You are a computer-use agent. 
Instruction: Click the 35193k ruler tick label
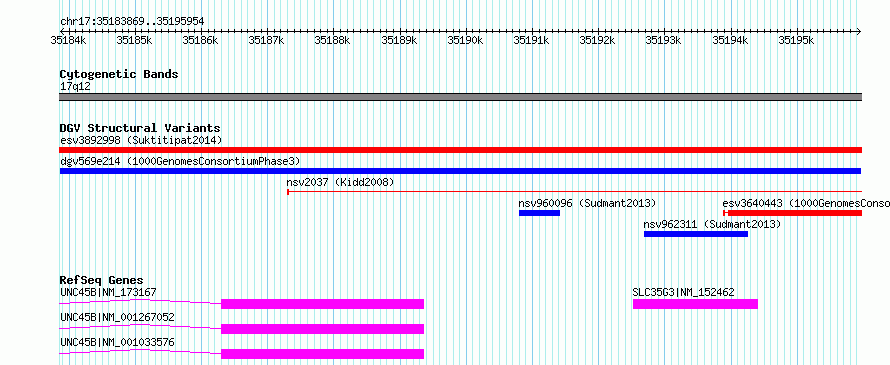click(x=664, y=40)
